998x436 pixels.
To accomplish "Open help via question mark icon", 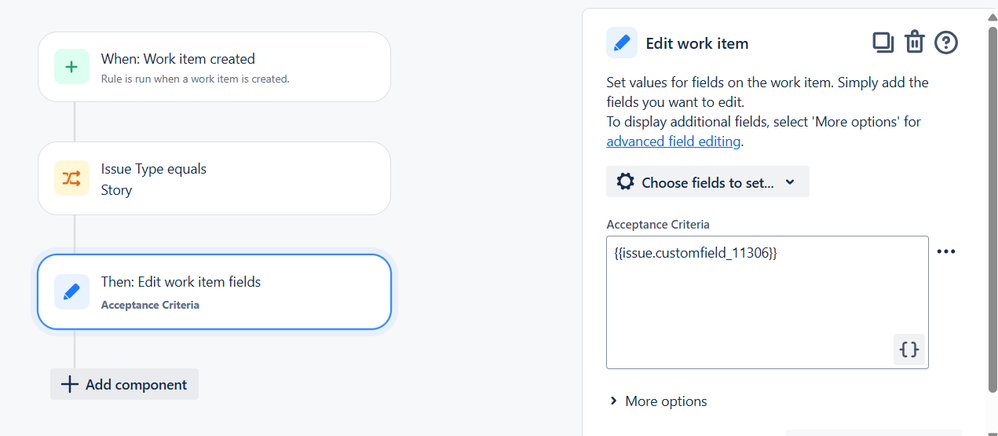I will pos(946,42).
